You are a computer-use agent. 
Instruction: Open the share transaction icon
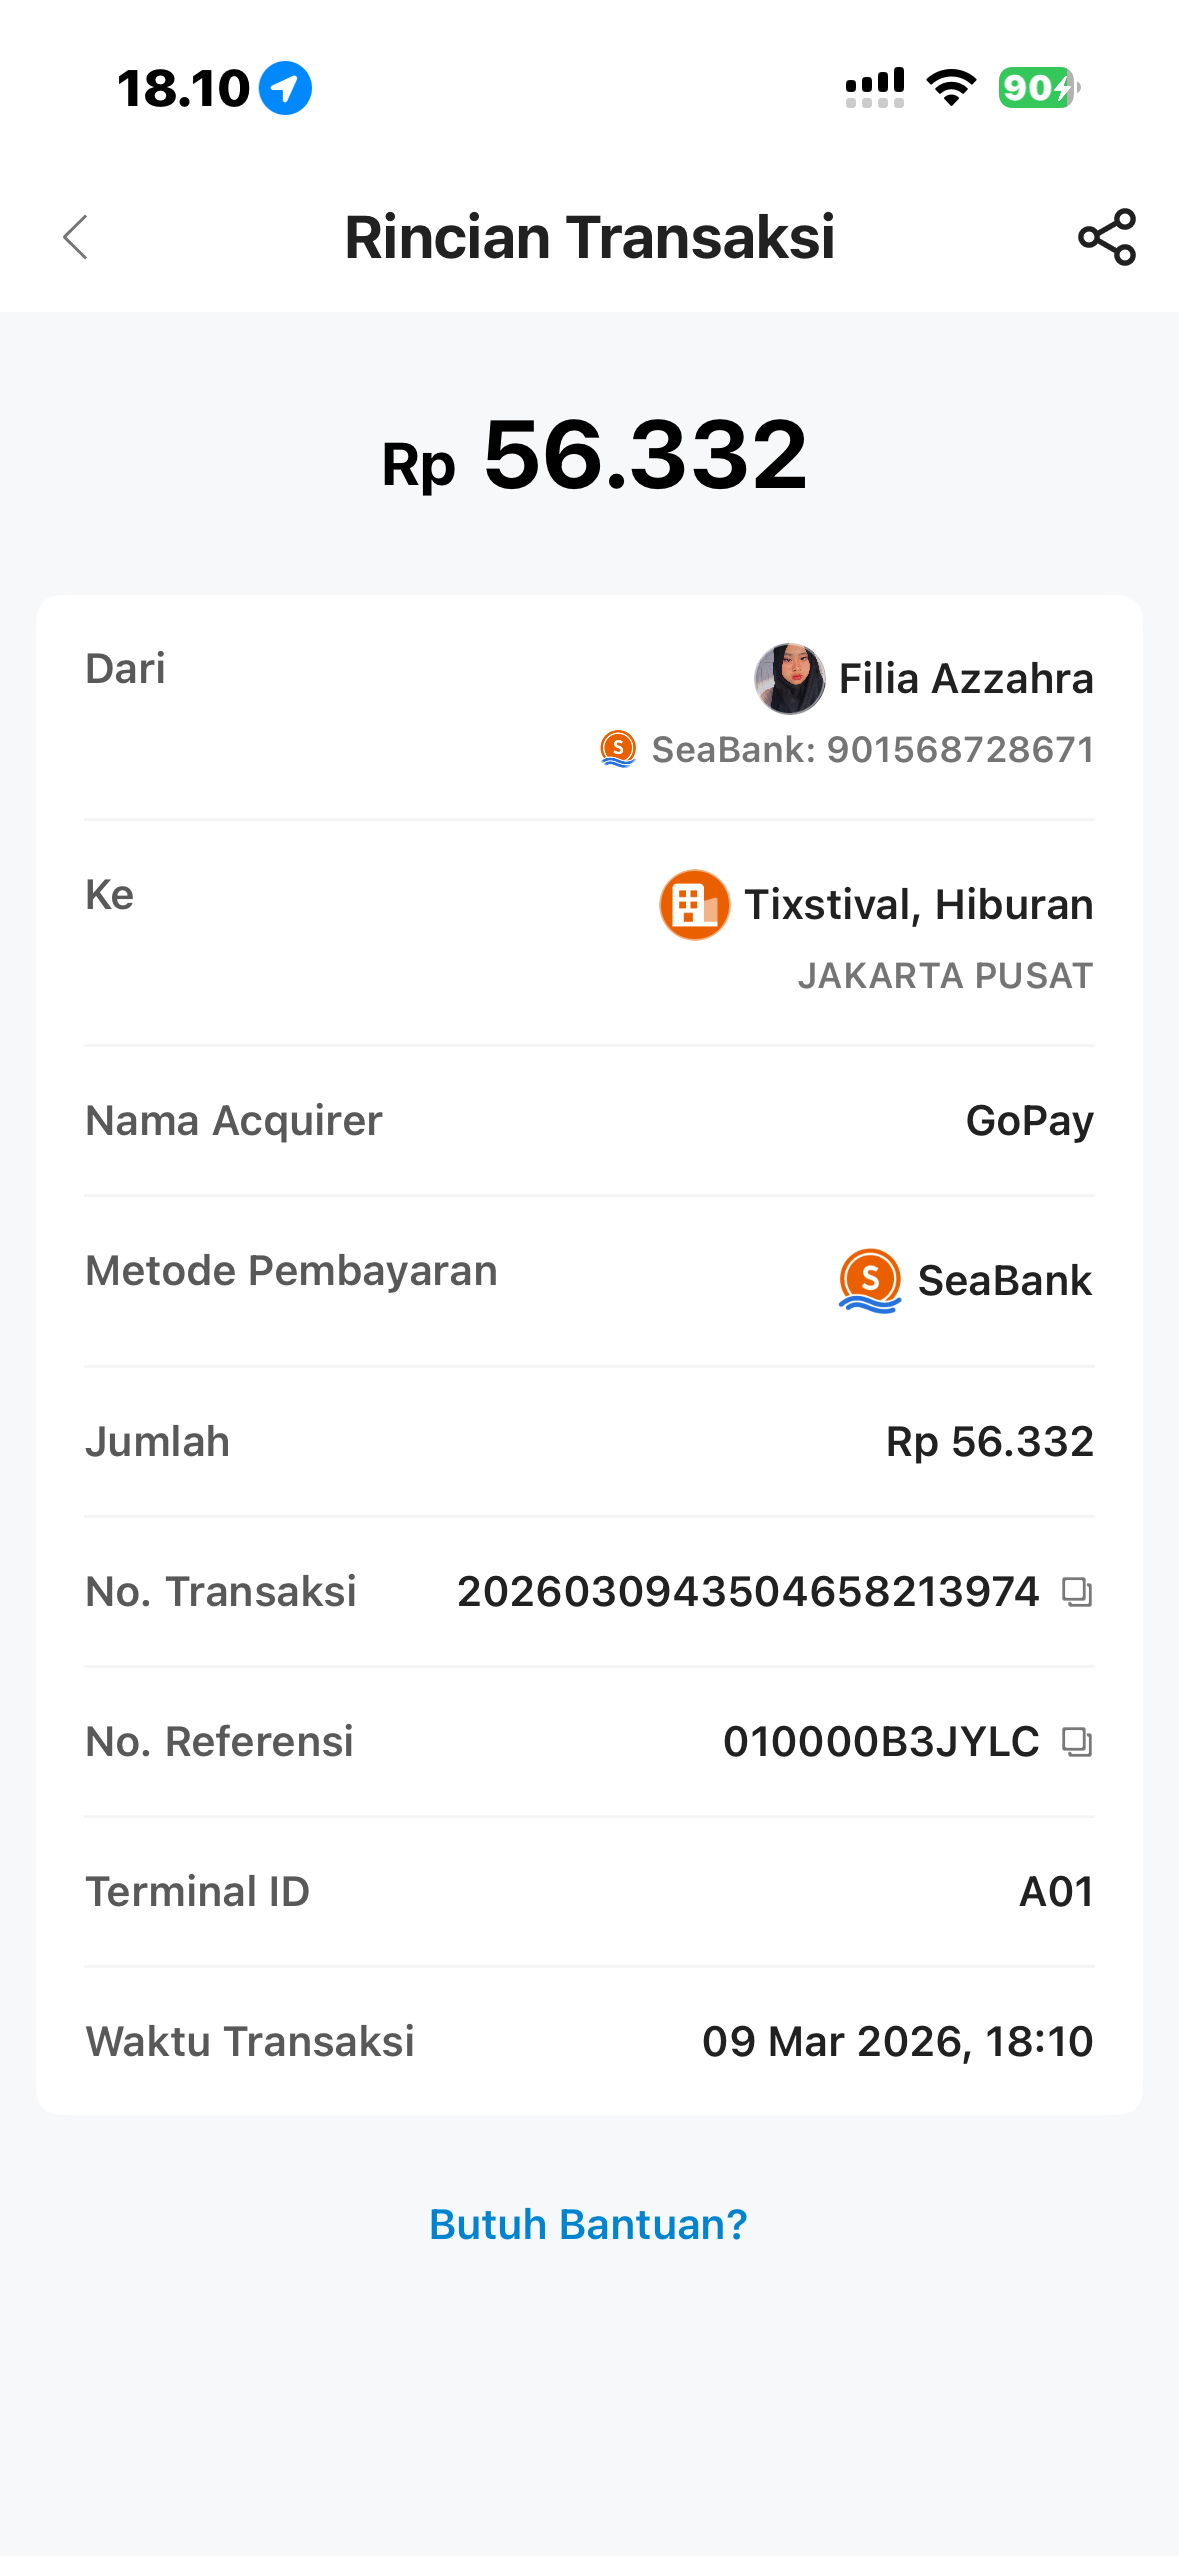click(1106, 238)
